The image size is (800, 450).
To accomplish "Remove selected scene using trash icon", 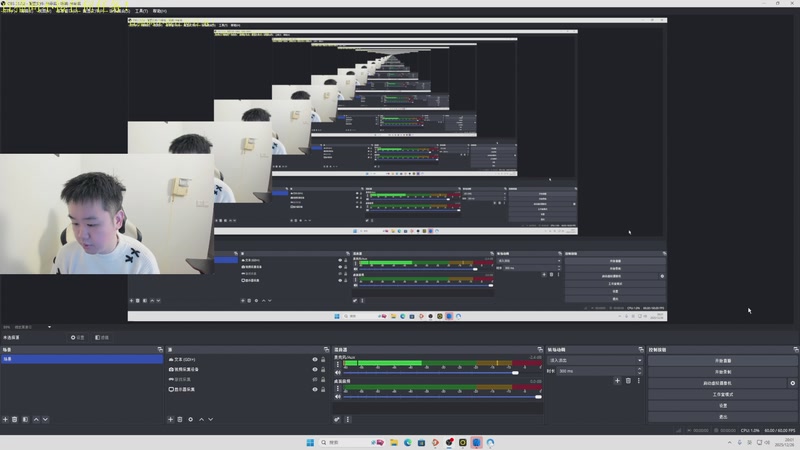I will point(15,419).
